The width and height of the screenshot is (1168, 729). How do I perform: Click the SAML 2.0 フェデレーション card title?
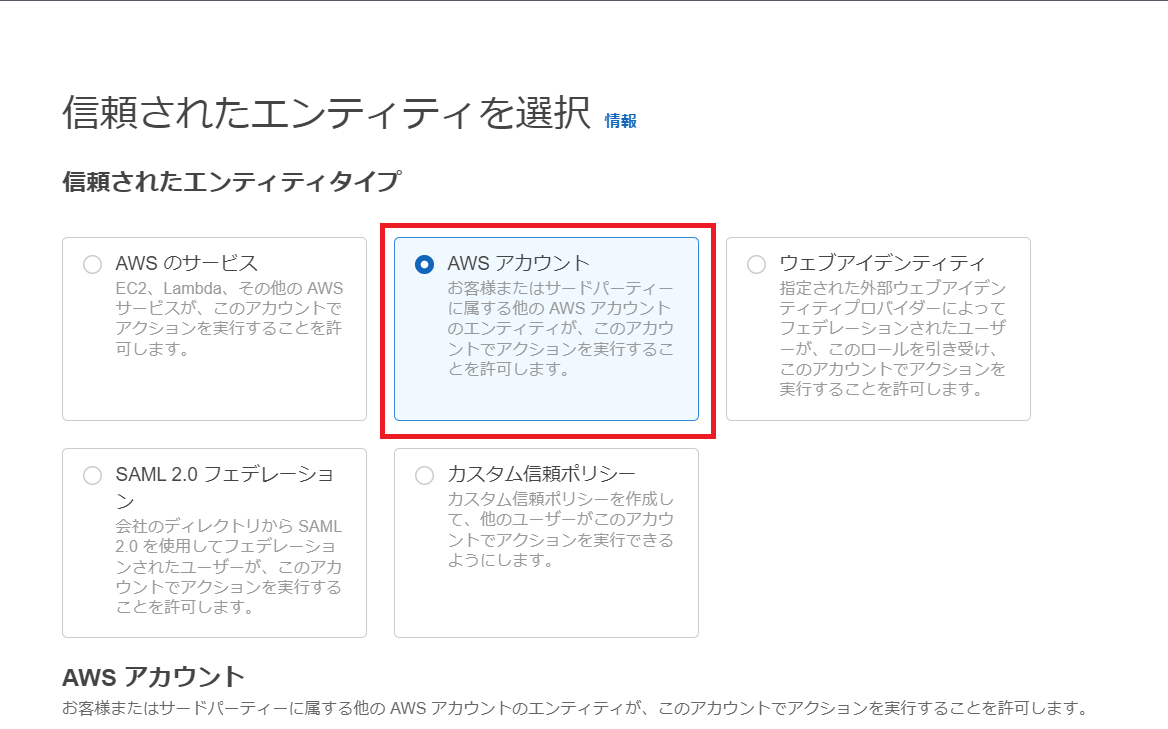click(x=224, y=487)
